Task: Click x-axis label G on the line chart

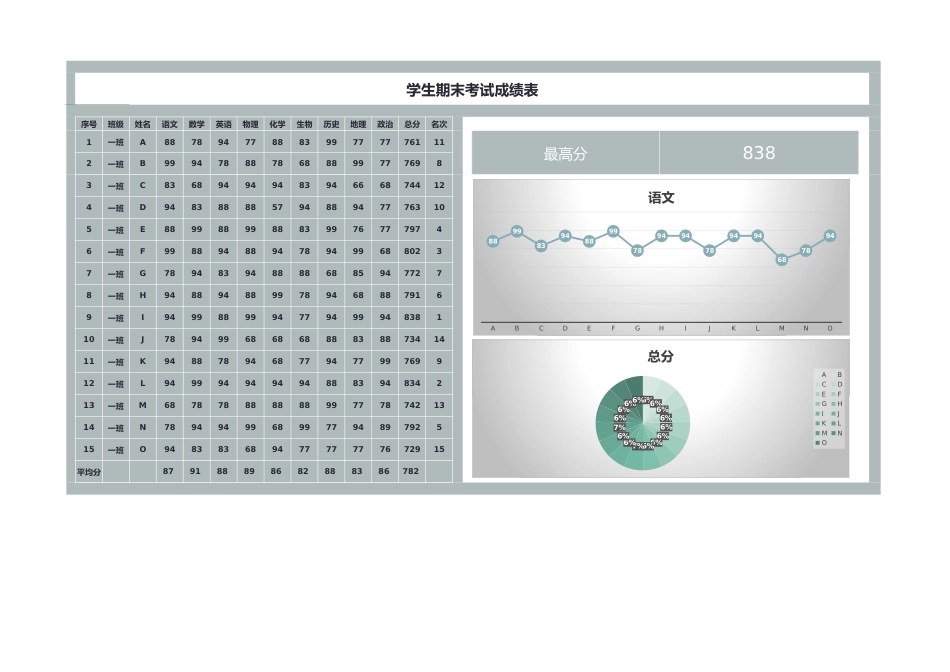Action: click(x=637, y=328)
